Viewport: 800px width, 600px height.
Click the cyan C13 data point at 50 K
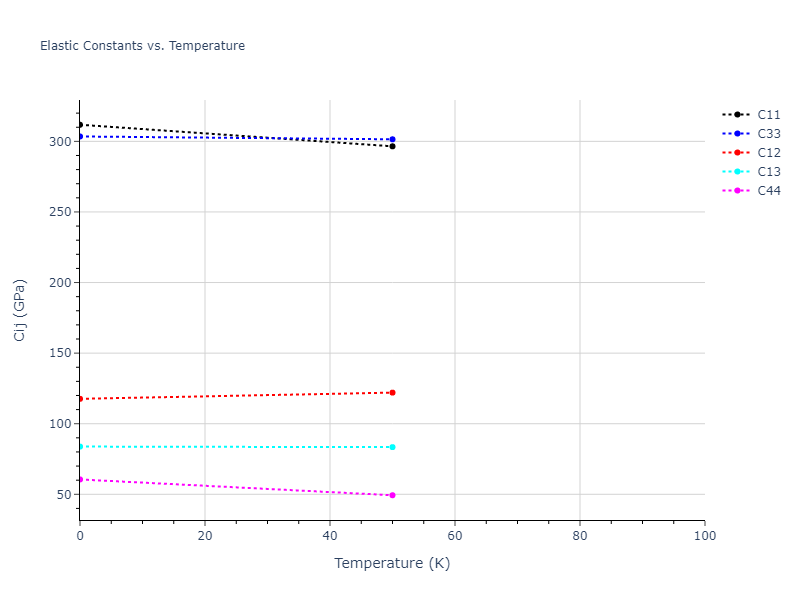[392, 447]
